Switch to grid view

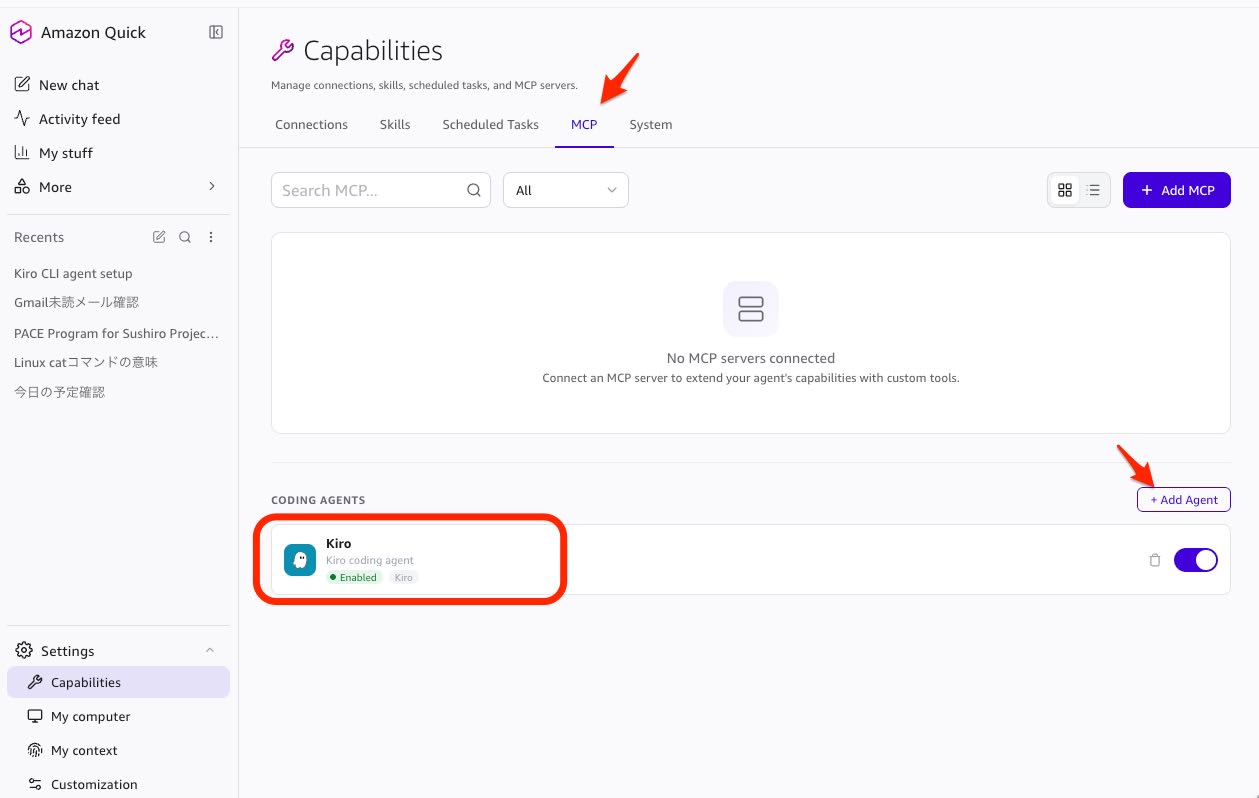click(x=1065, y=190)
